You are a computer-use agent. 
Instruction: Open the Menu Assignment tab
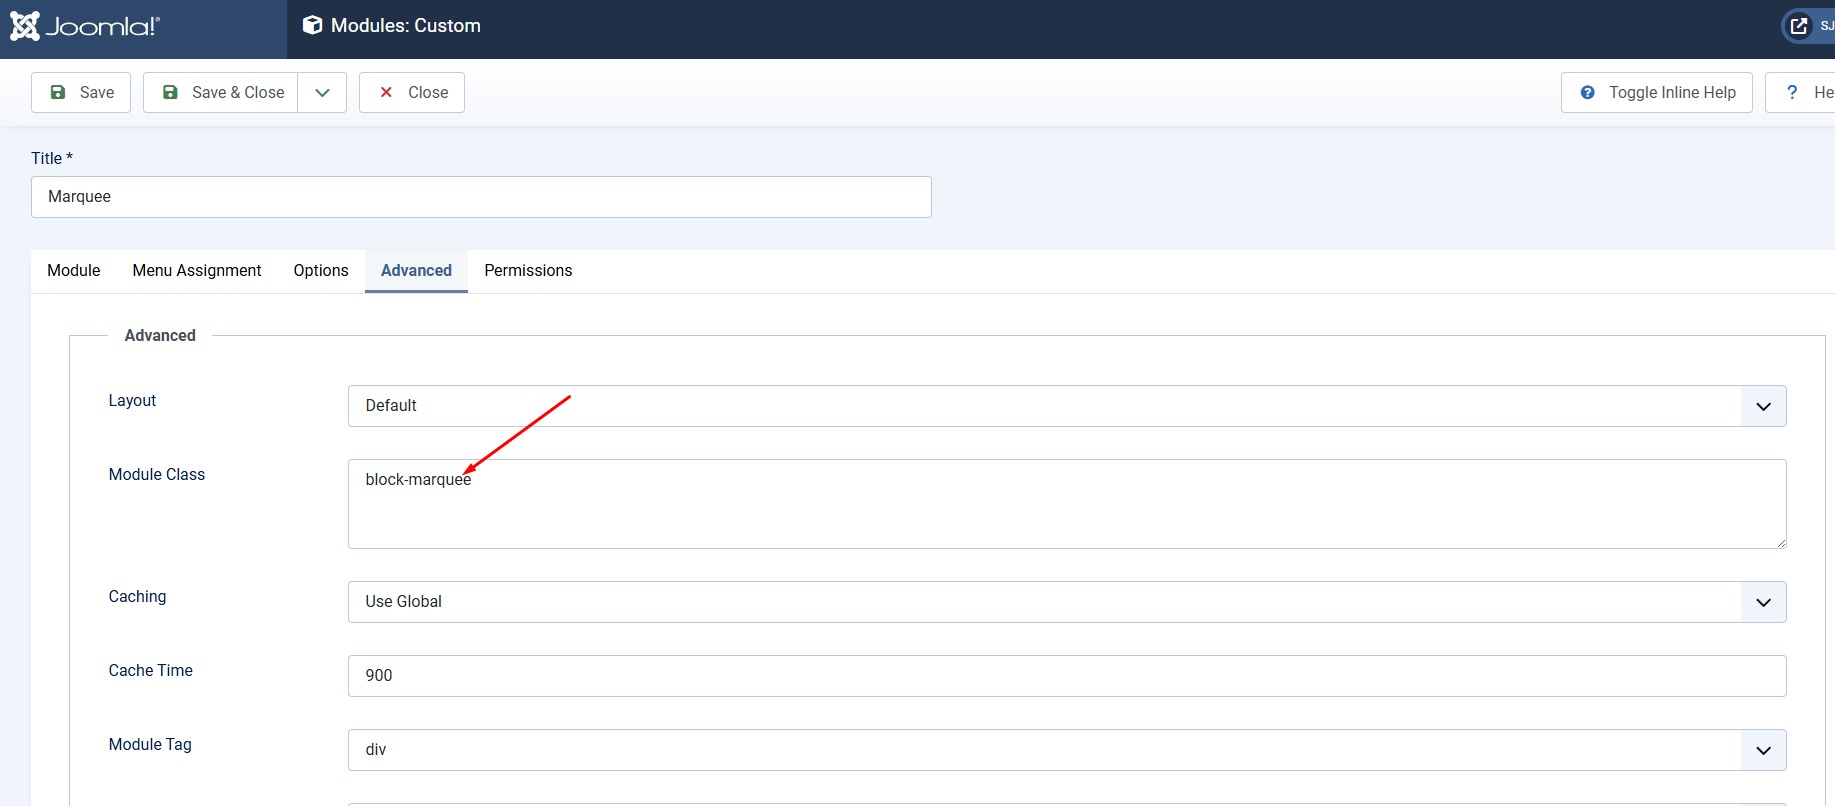[197, 271]
